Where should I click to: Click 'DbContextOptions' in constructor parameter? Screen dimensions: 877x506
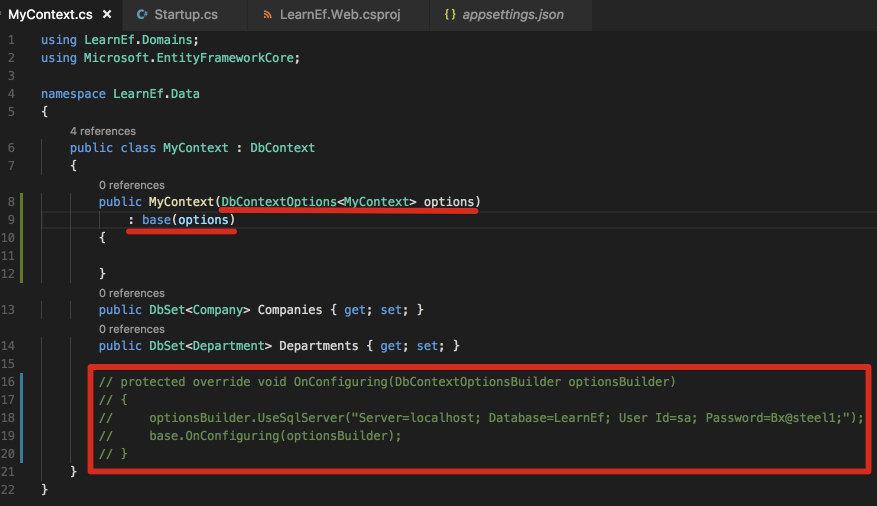(x=279, y=201)
